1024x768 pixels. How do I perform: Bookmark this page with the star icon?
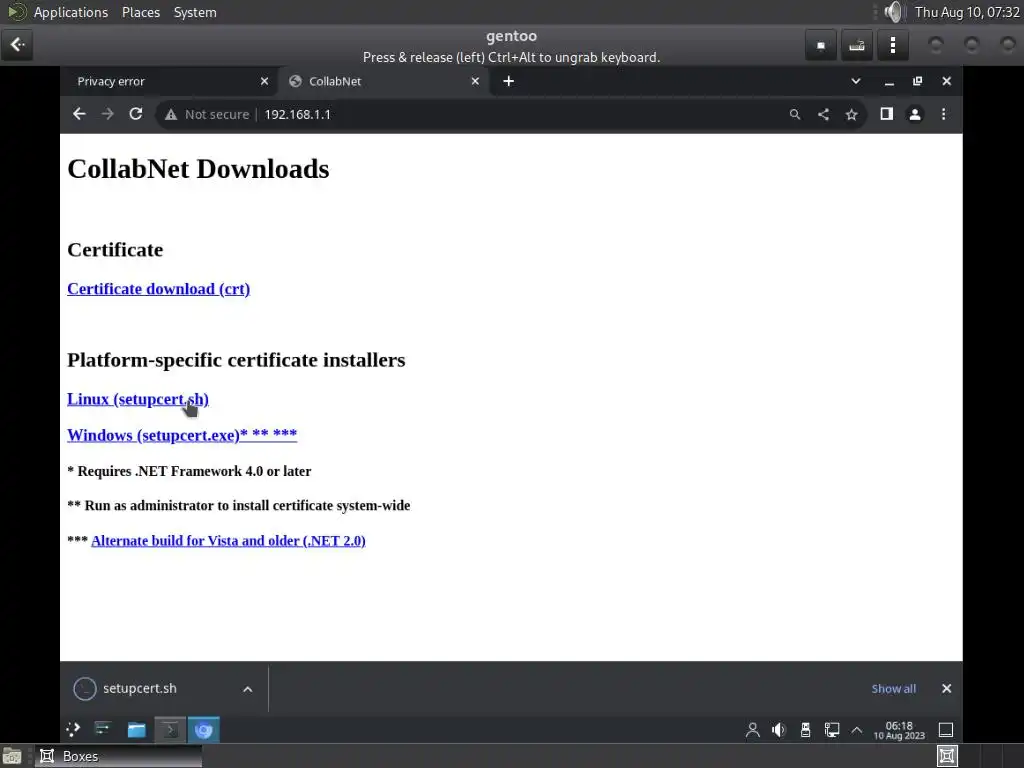(852, 114)
